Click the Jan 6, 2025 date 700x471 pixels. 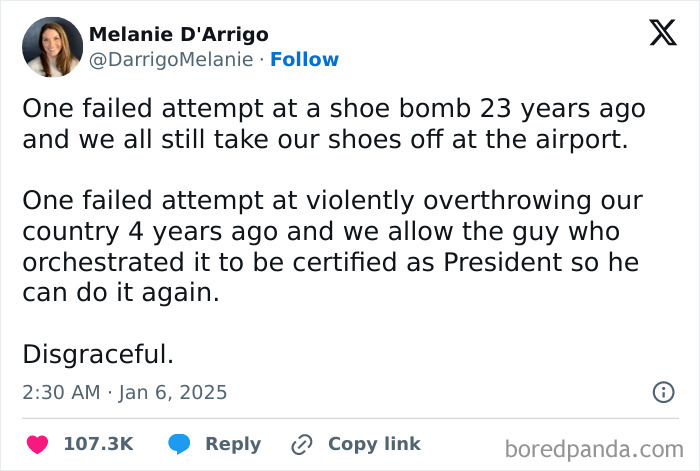(x=173, y=393)
